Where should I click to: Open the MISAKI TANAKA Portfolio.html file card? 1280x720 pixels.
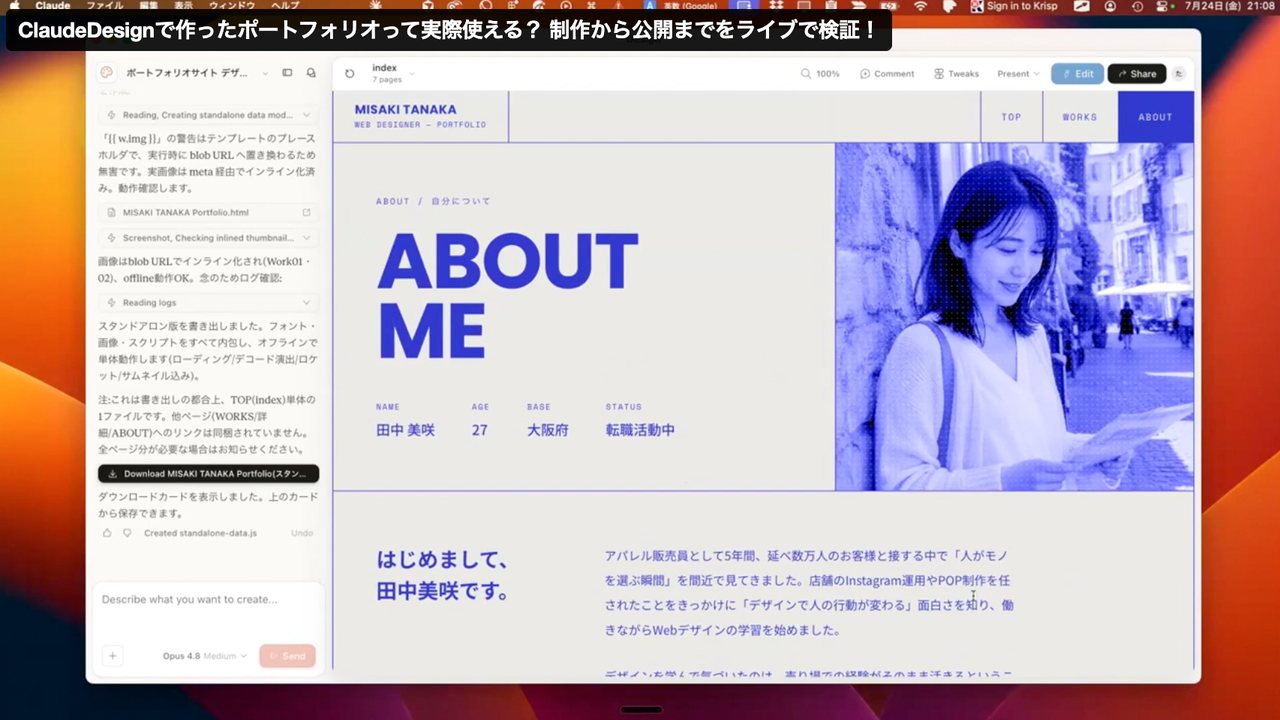[x=208, y=212]
